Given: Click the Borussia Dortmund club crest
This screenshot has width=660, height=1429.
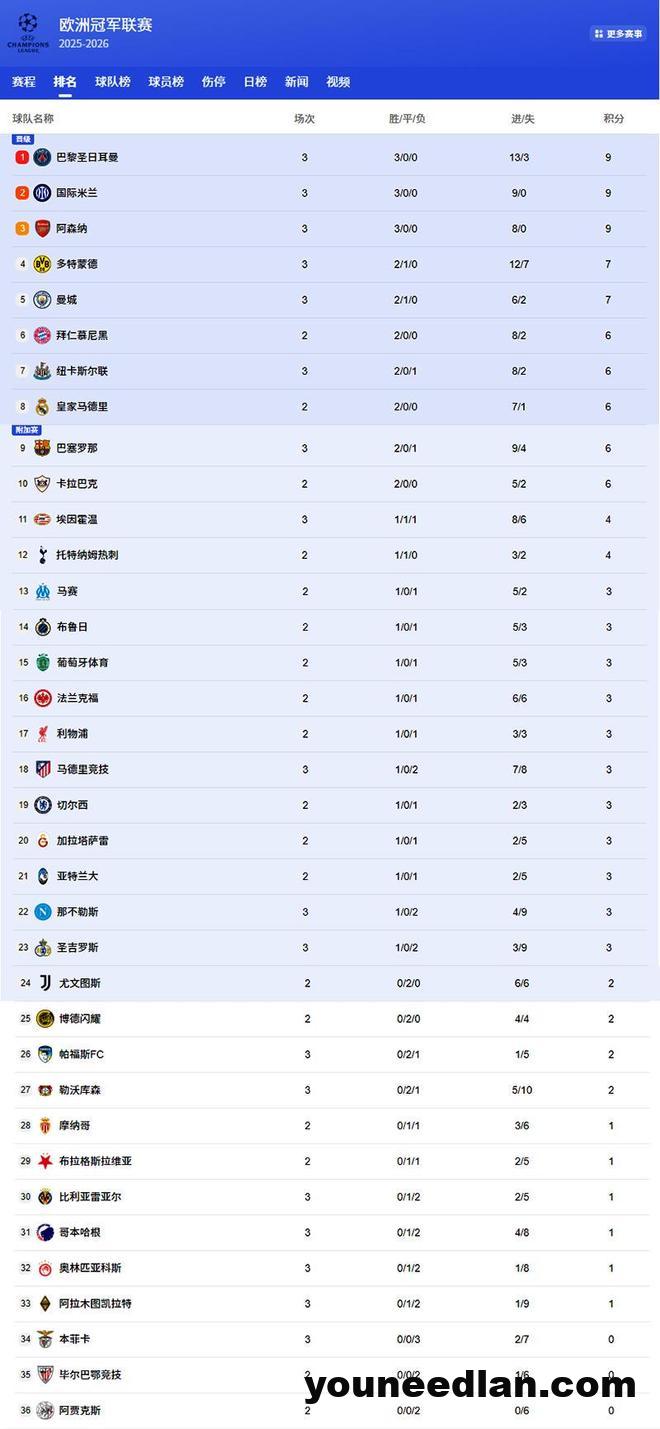Looking at the screenshot, I should tap(42, 264).
